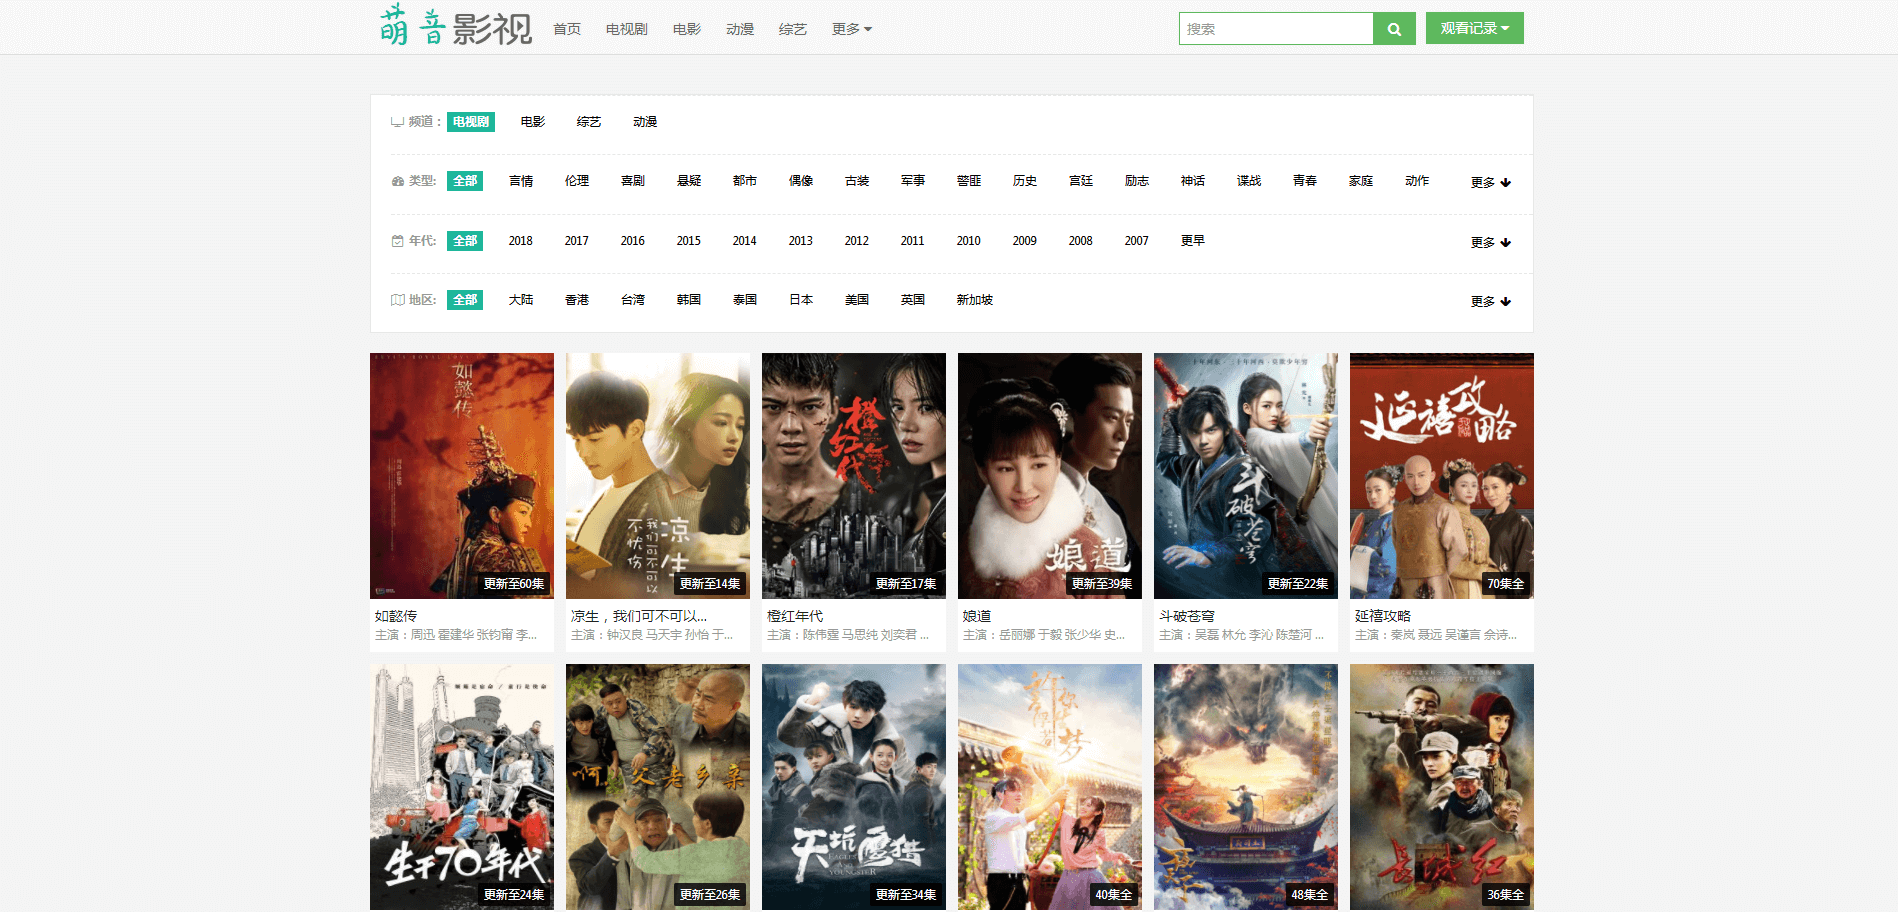Filter by 香港 region
This screenshot has width=1898, height=912.
click(x=577, y=300)
